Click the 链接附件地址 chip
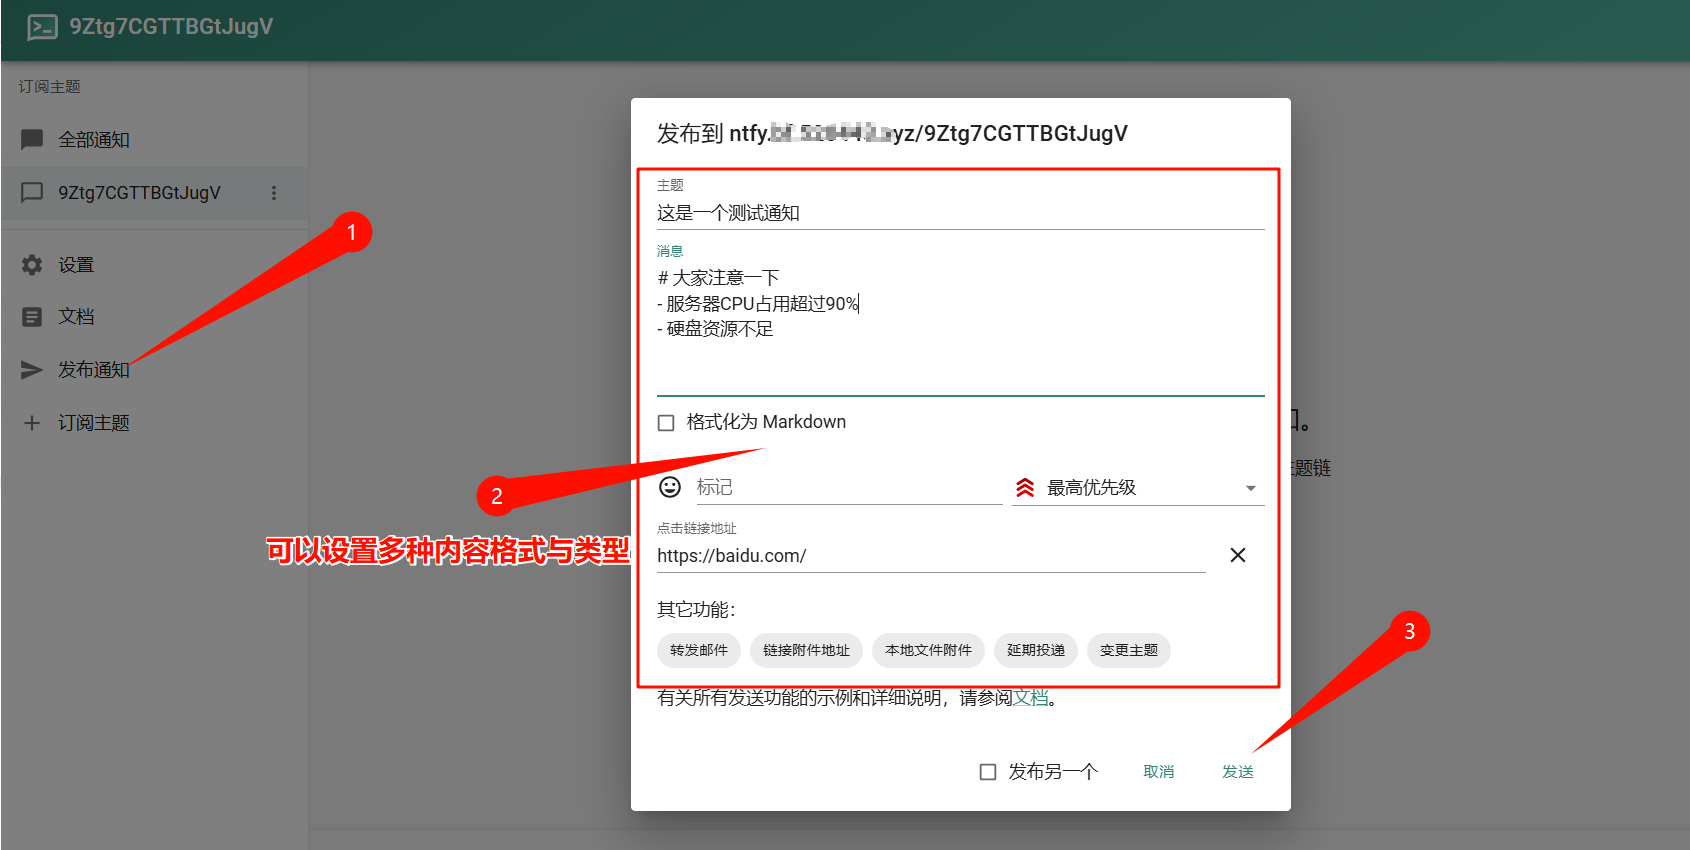Screen dimensions: 1690x850 coord(806,650)
